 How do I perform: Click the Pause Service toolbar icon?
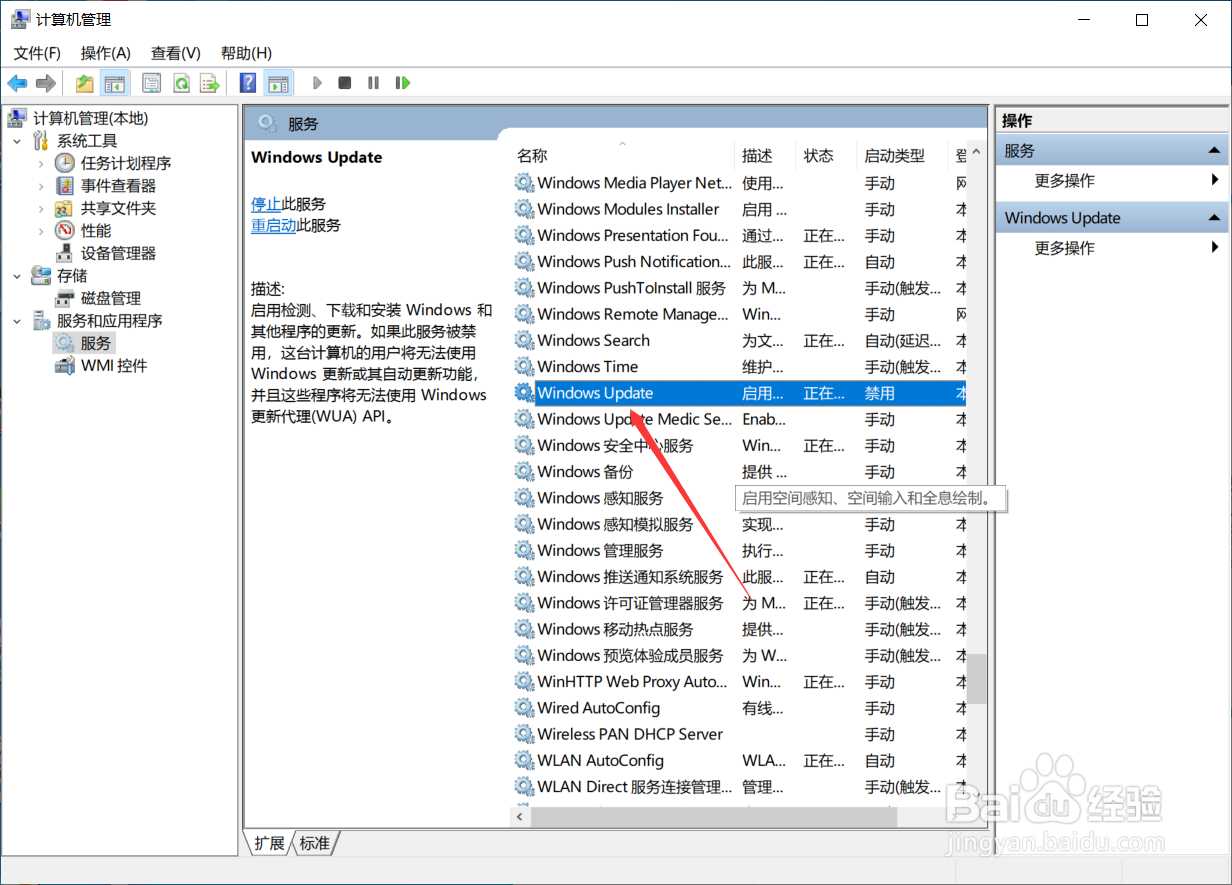point(373,83)
